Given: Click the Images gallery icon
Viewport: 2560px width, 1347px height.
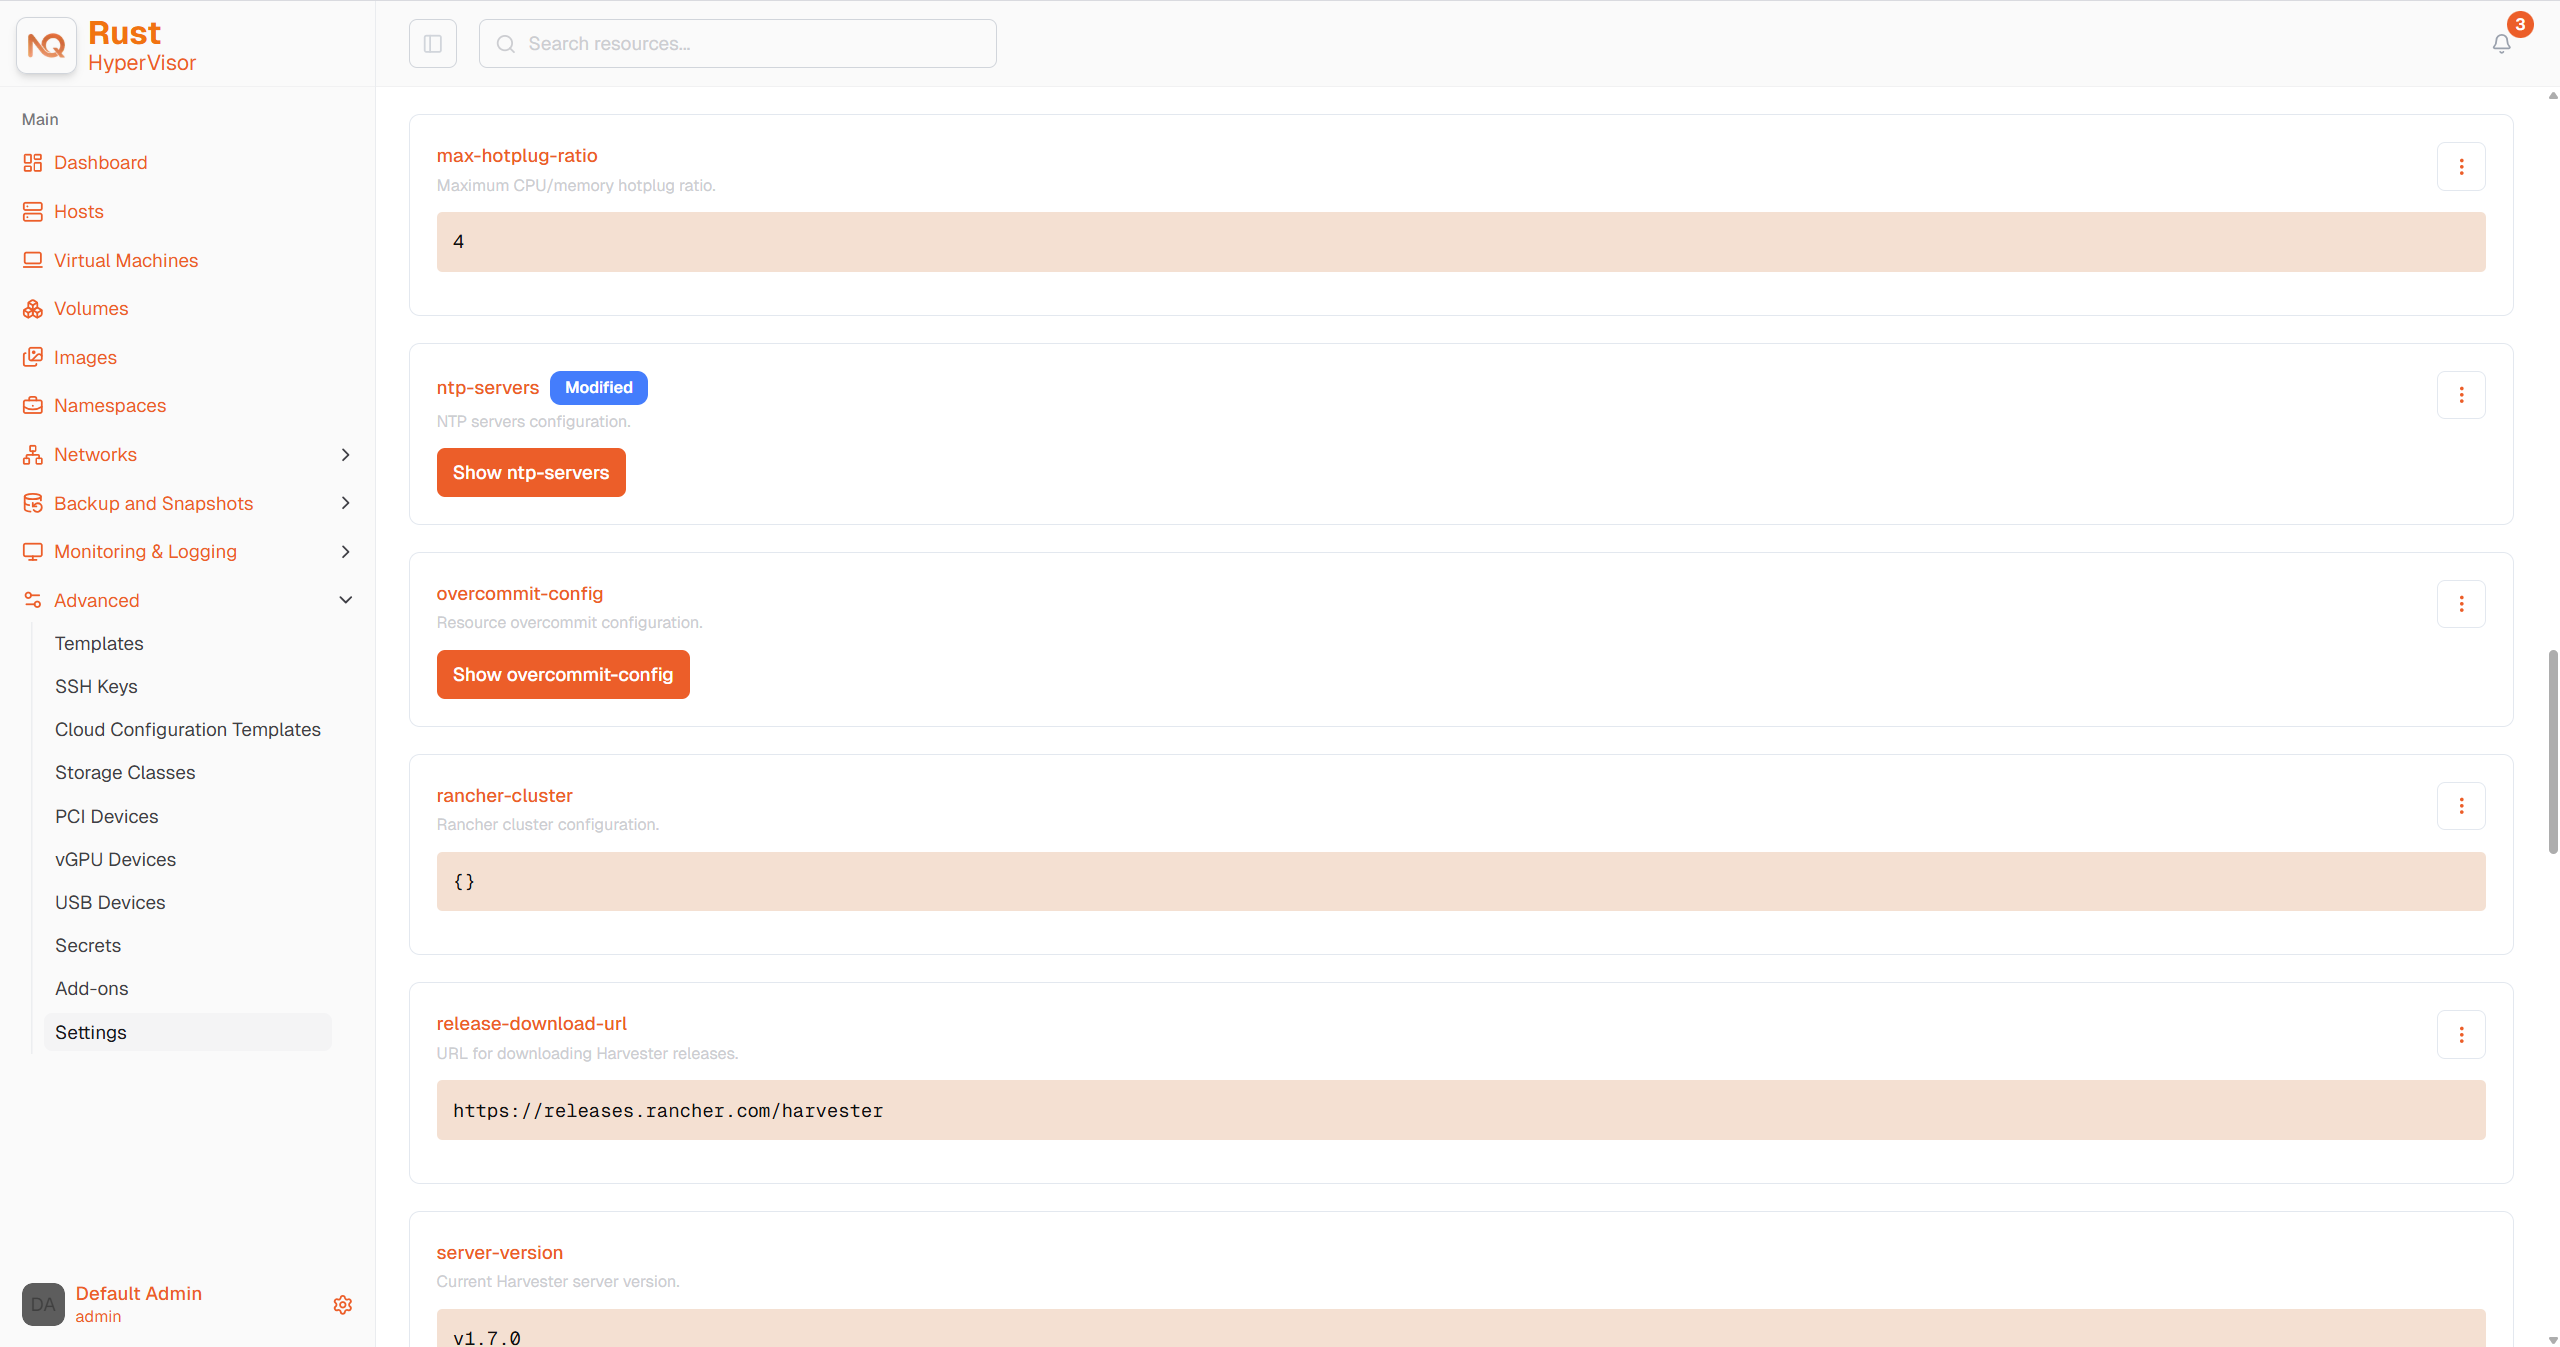Looking at the screenshot, I should 33,357.
